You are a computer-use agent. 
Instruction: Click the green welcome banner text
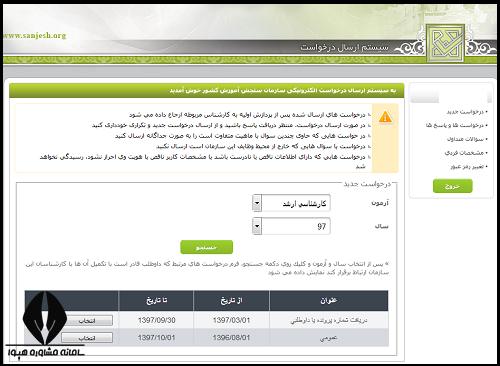click(283, 91)
